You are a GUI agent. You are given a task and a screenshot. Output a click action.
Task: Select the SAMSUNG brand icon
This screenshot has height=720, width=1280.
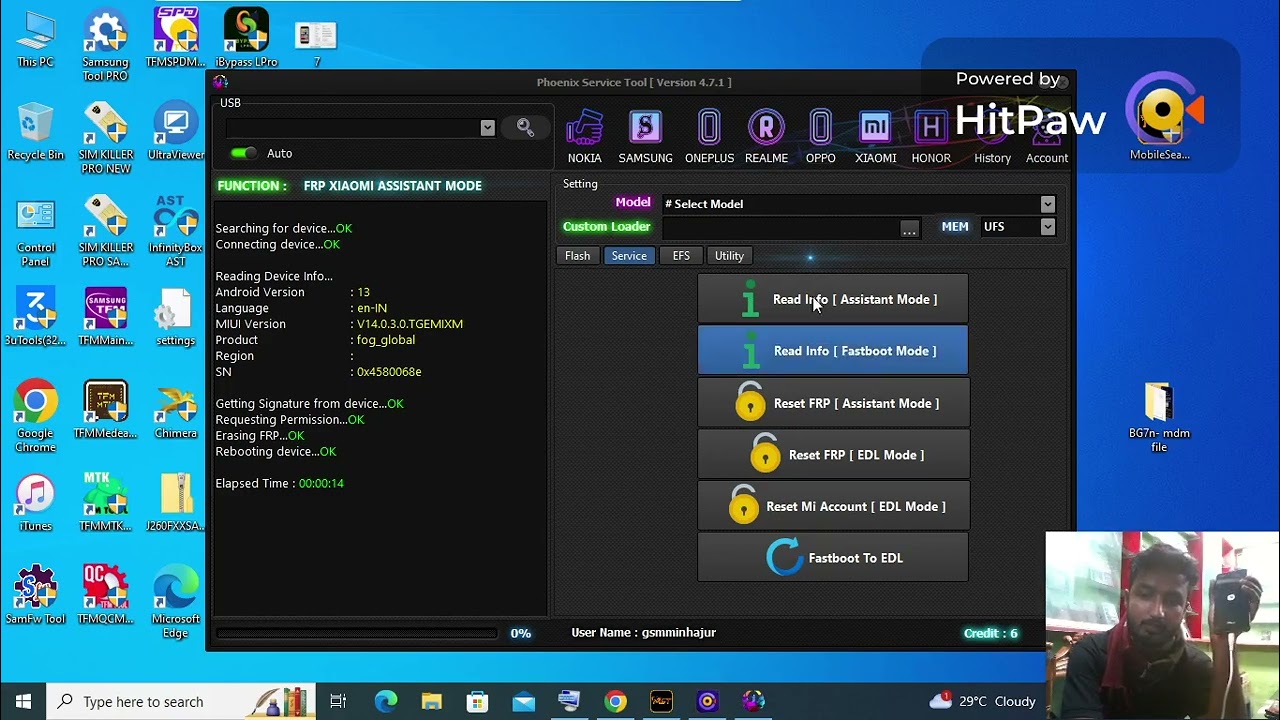point(645,136)
